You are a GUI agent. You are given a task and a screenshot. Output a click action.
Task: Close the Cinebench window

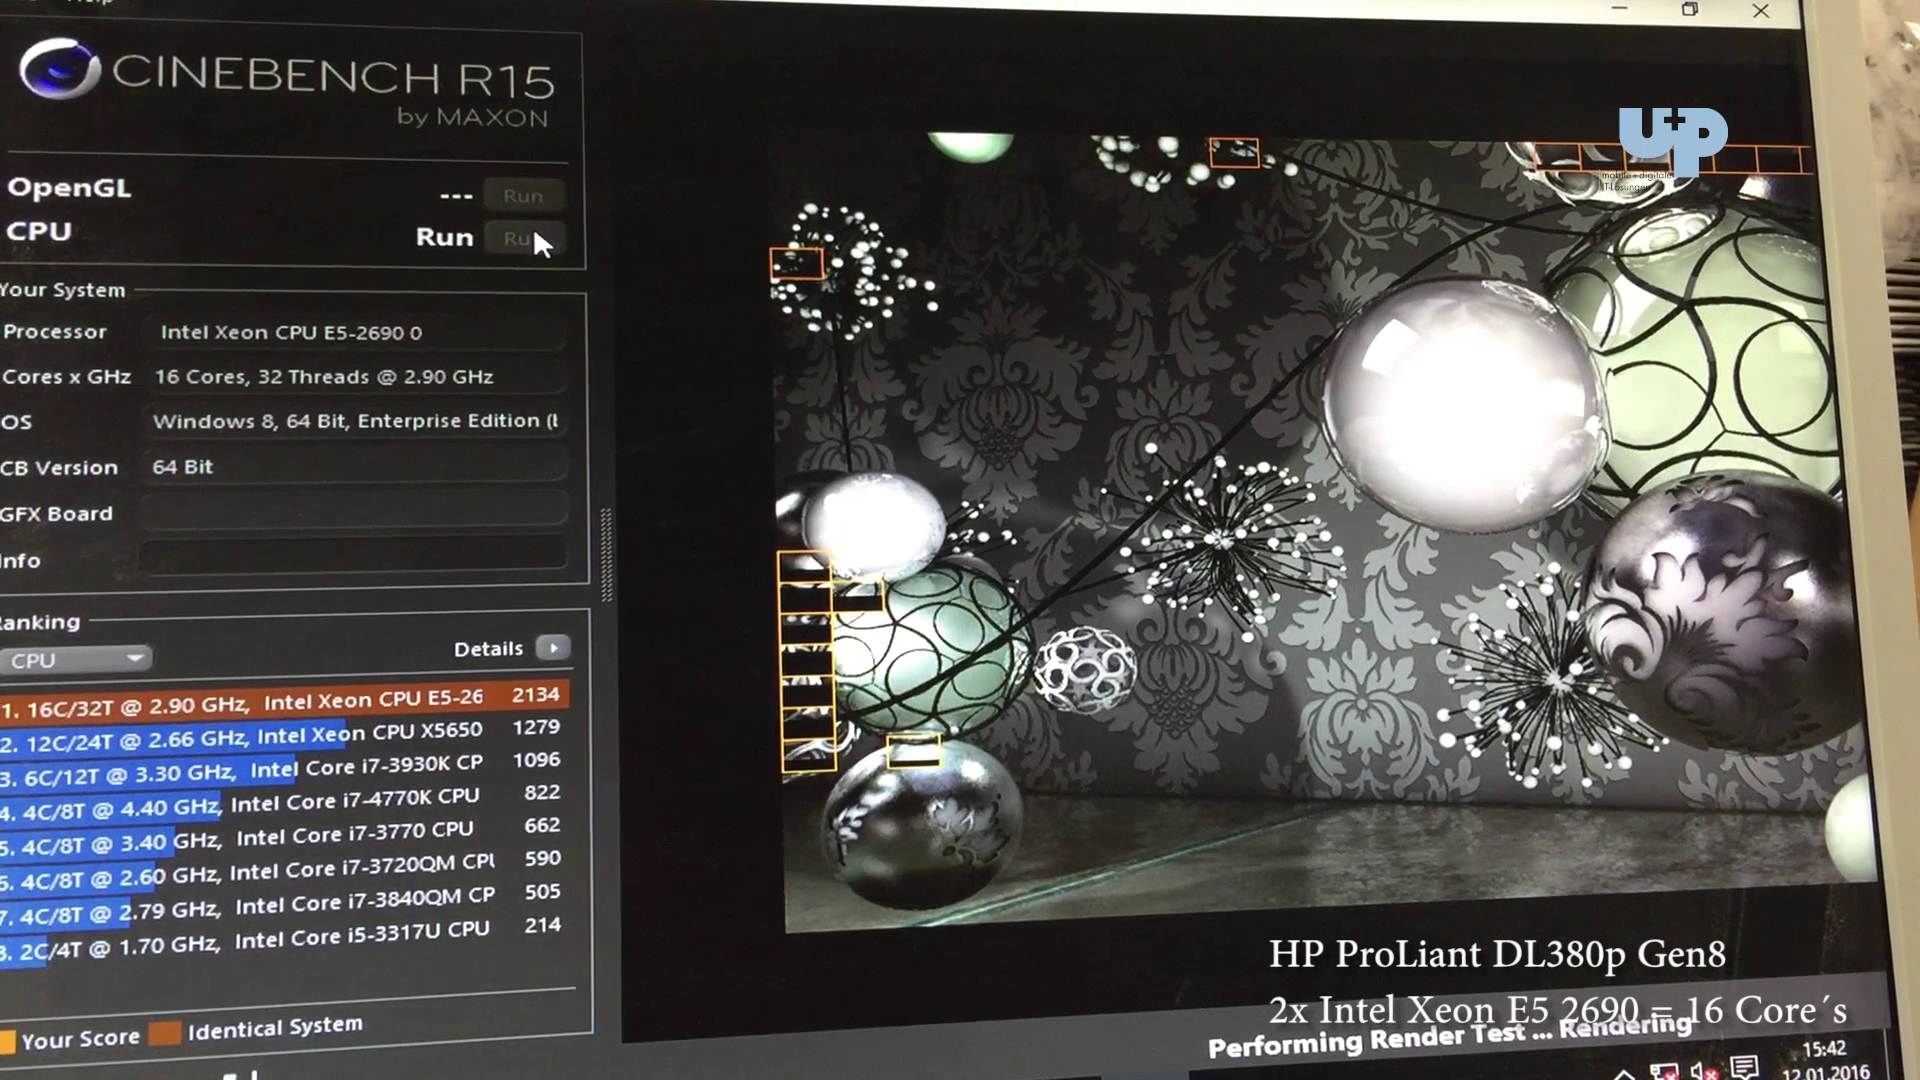1761,11
